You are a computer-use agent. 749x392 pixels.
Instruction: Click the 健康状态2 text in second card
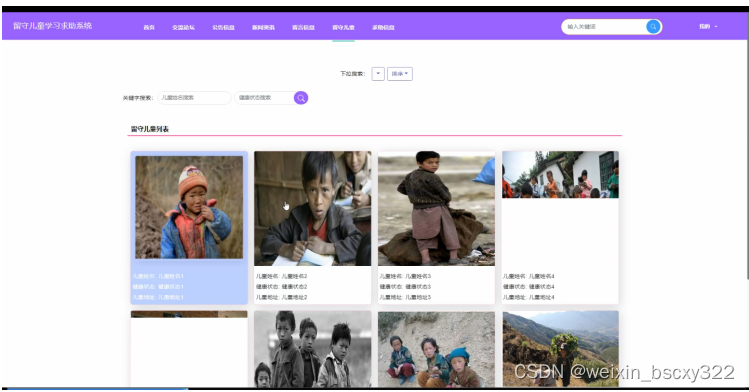pyautogui.click(x=294, y=287)
